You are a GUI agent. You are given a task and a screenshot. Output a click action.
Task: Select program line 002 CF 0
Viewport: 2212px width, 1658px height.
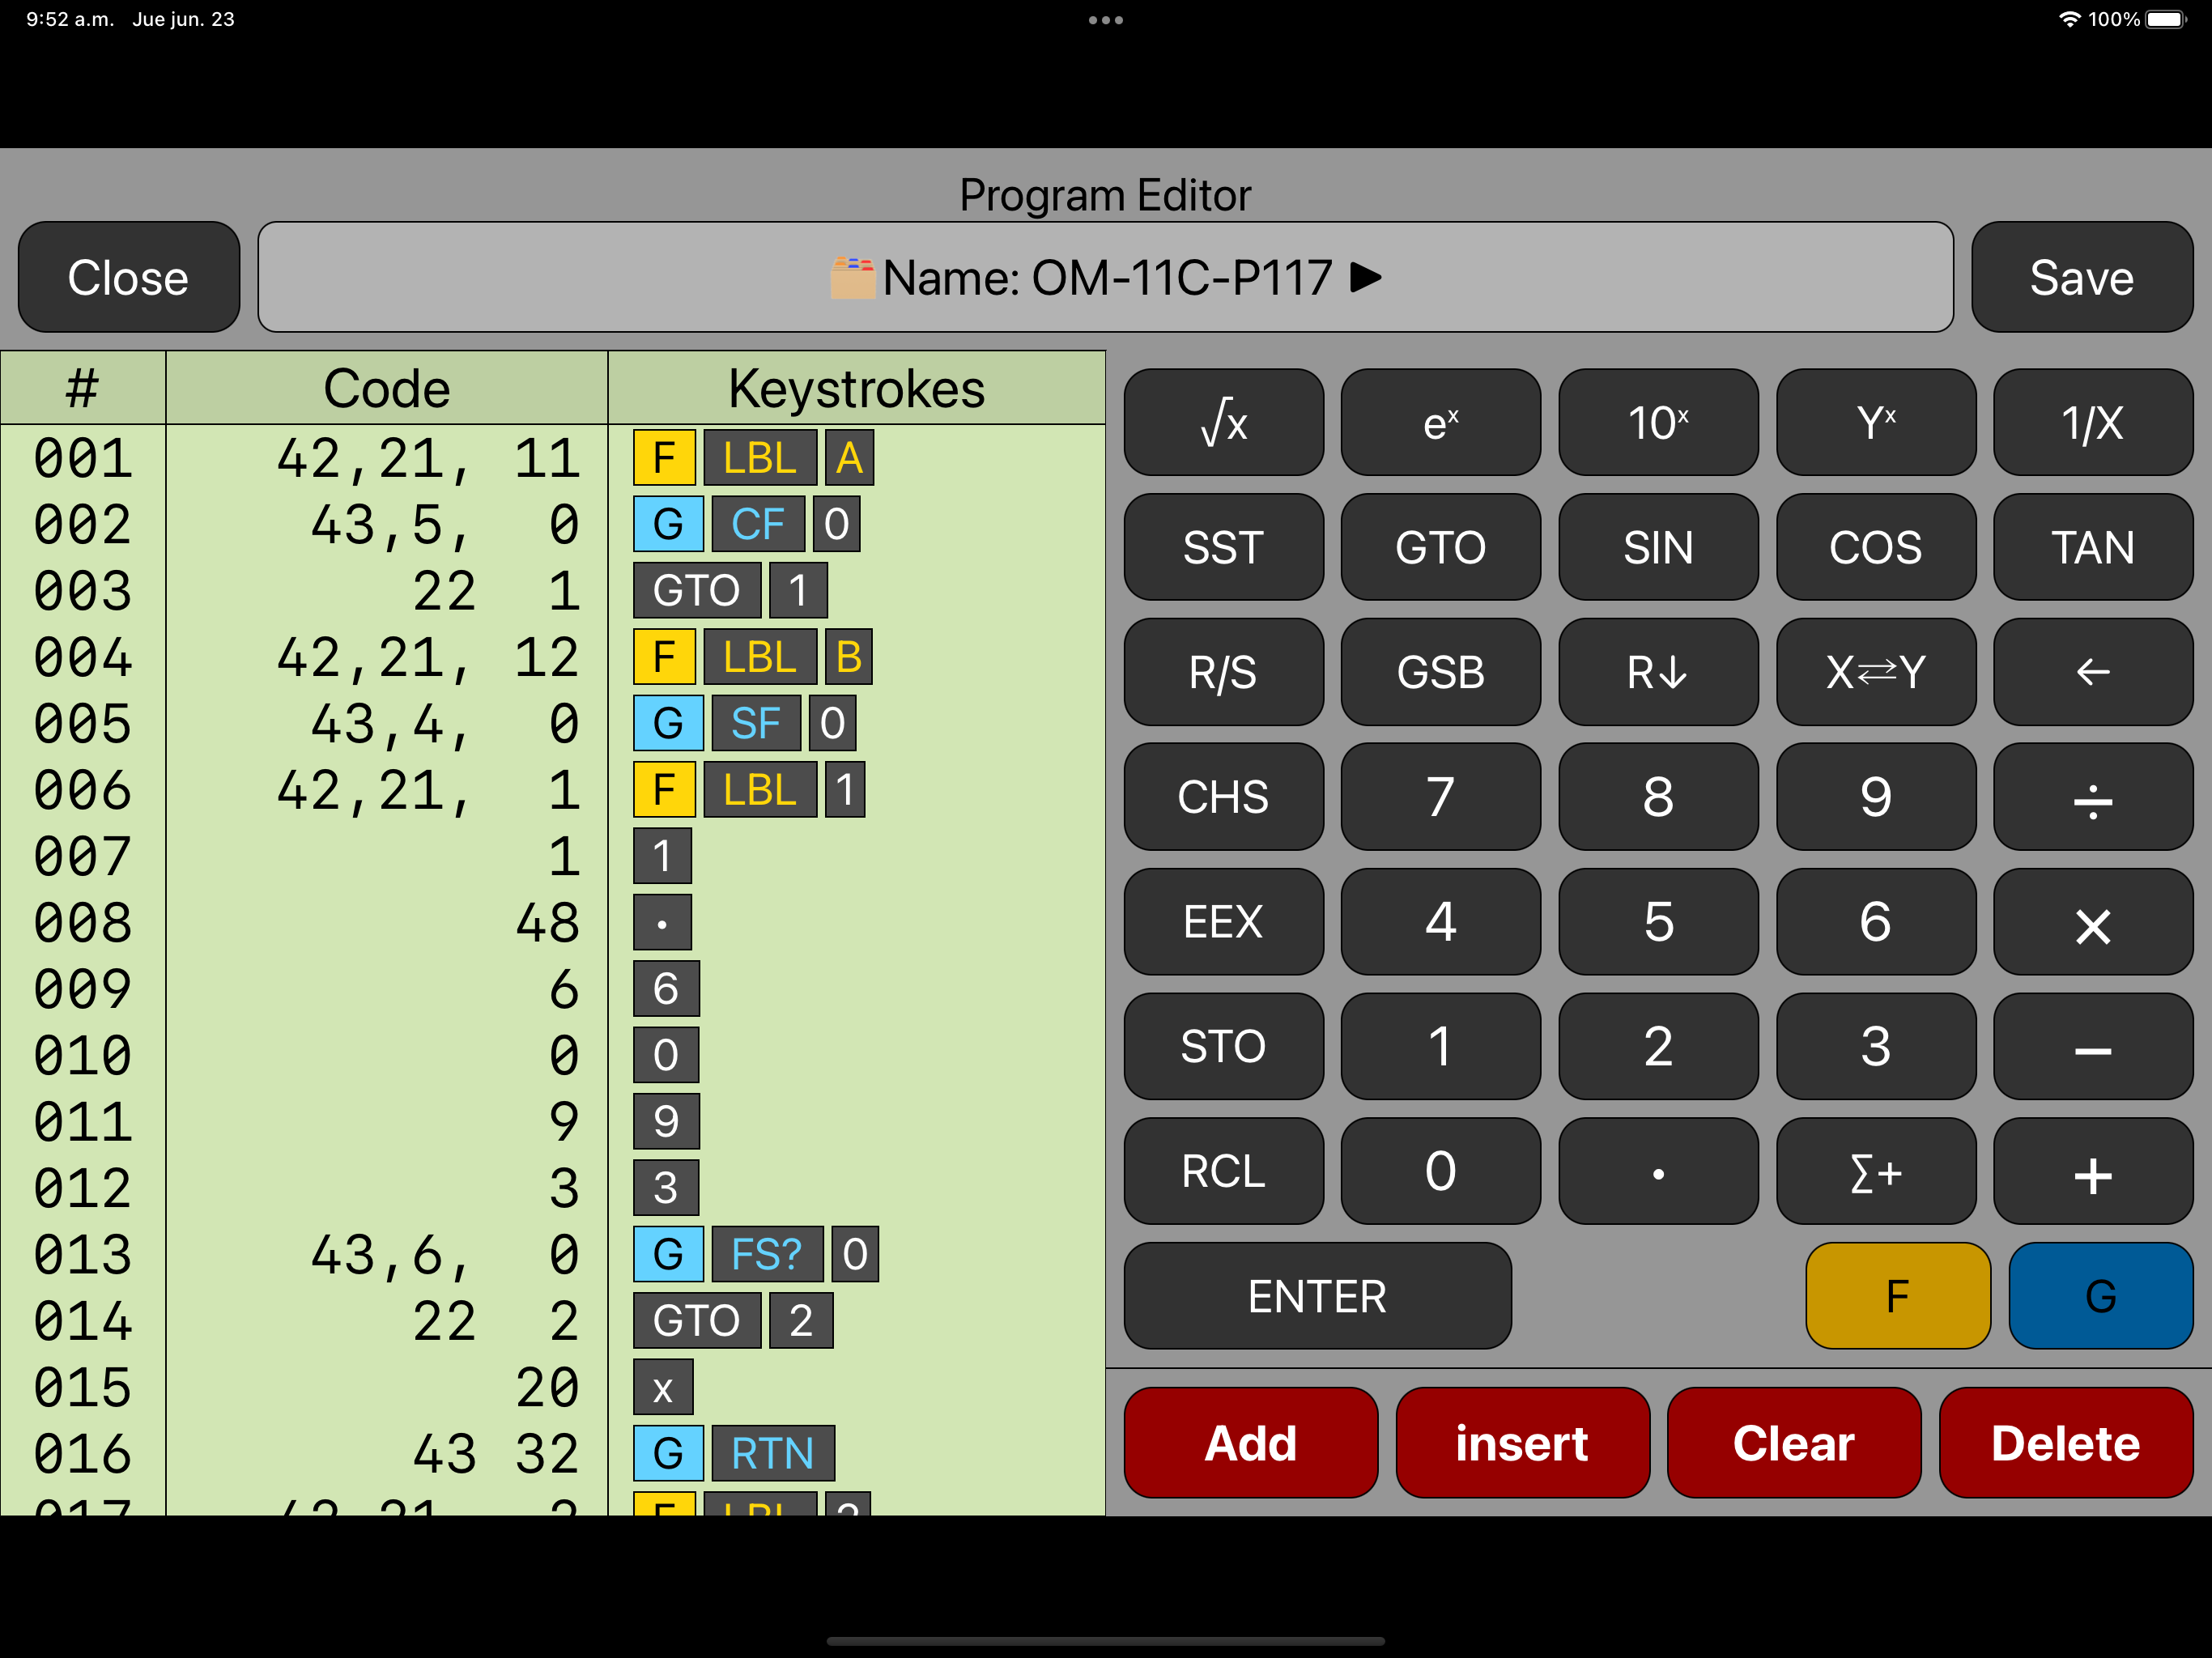(x=553, y=524)
